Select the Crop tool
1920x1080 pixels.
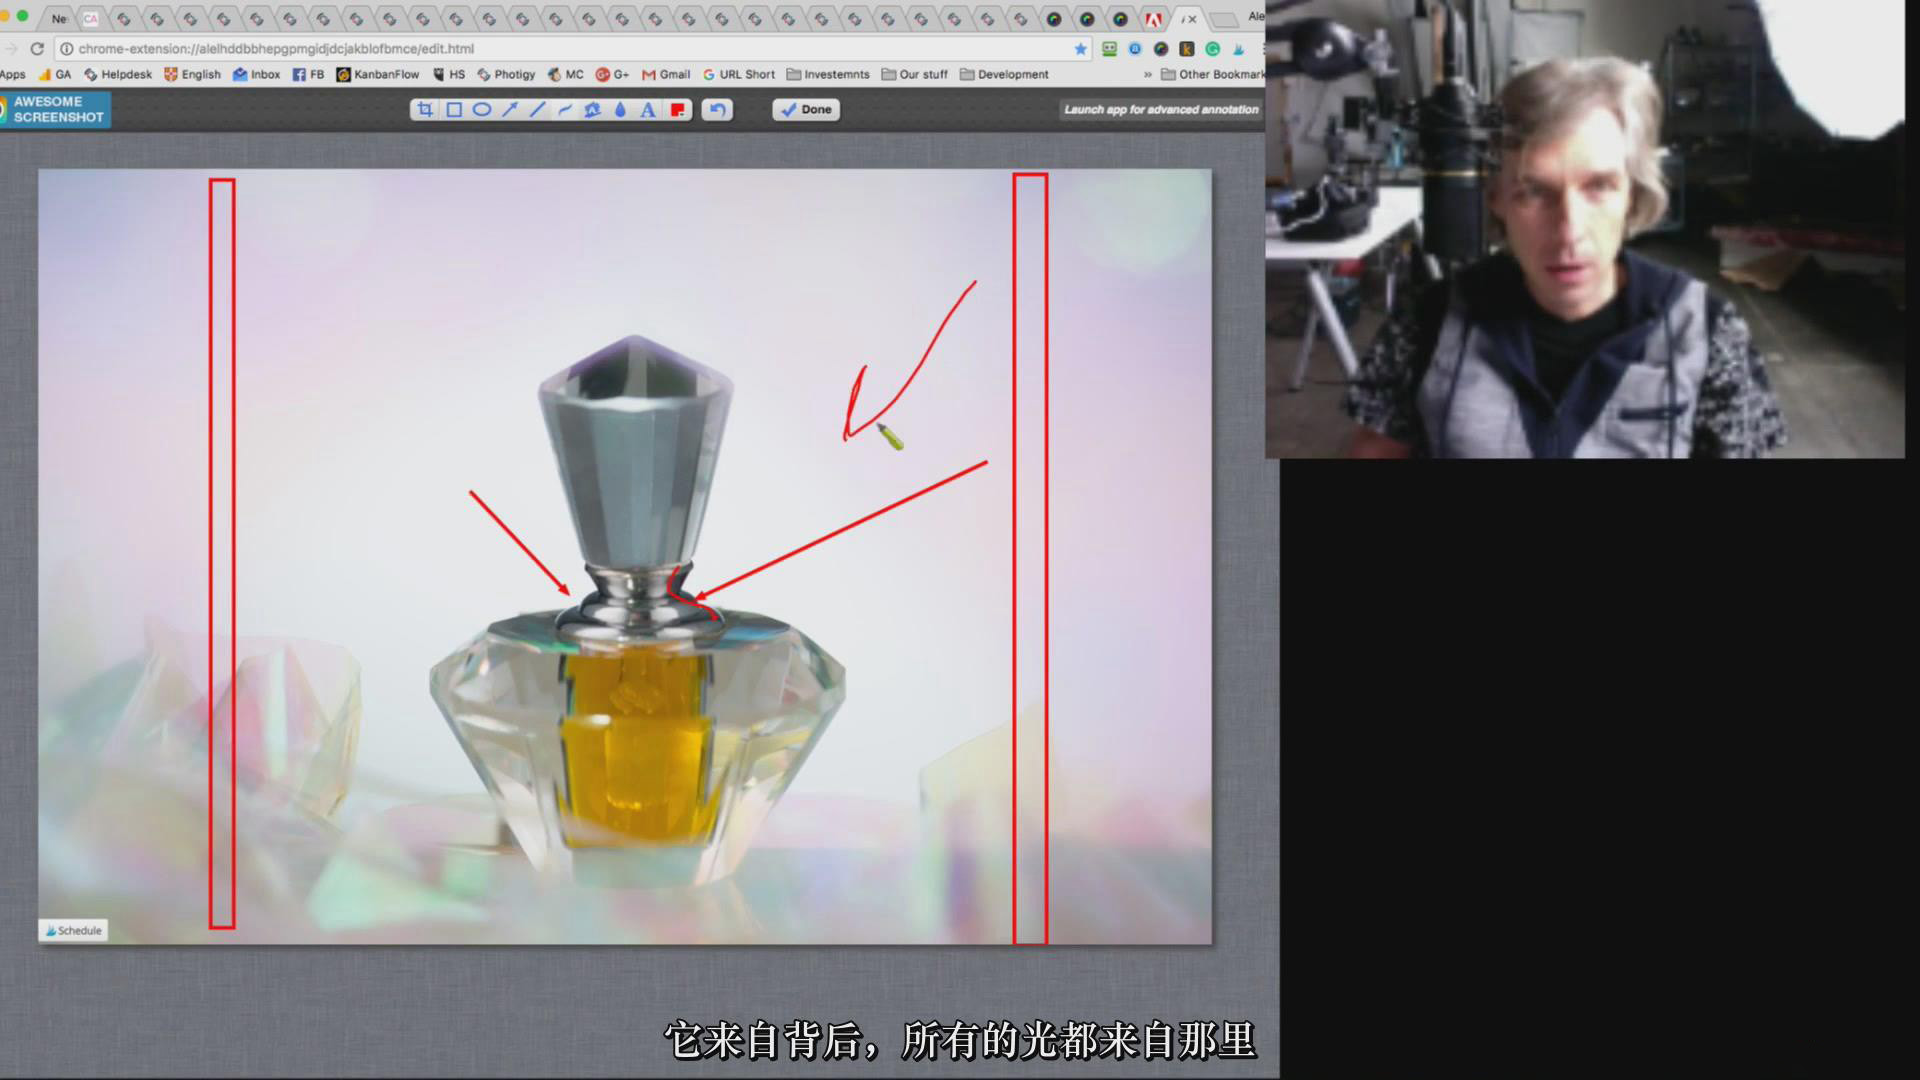click(425, 110)
